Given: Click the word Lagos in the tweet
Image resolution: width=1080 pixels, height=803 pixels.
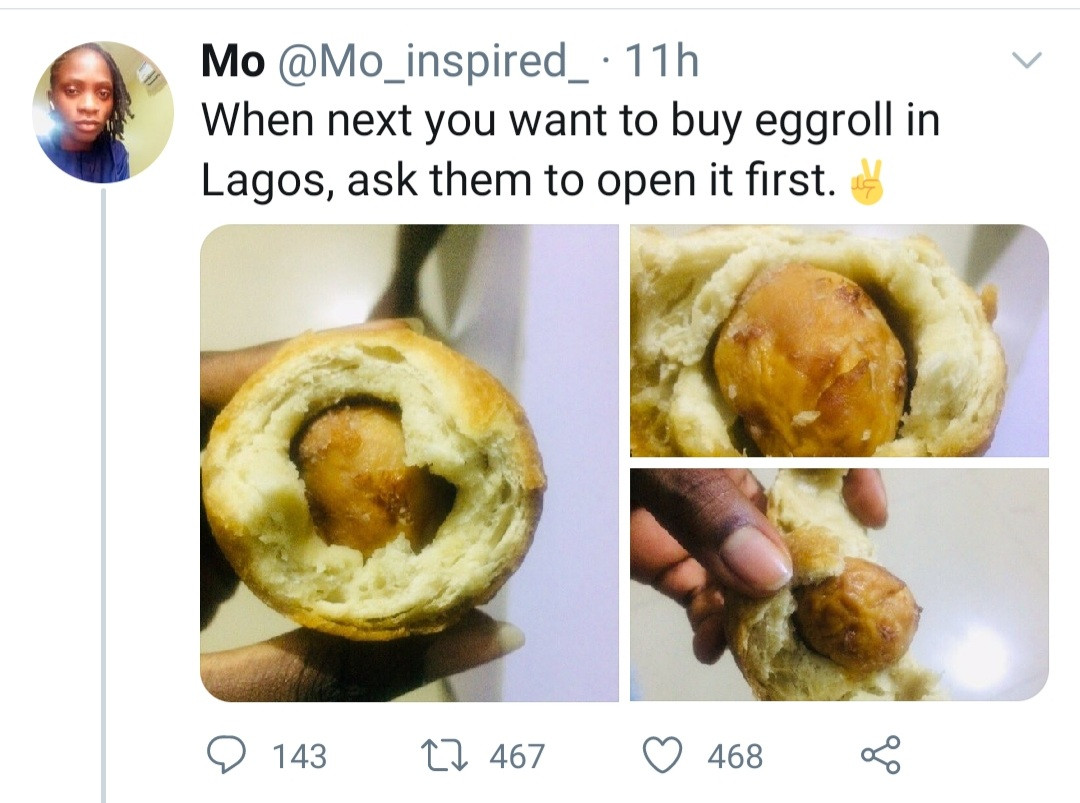Looking at the screenshot, I should (262, 180).
